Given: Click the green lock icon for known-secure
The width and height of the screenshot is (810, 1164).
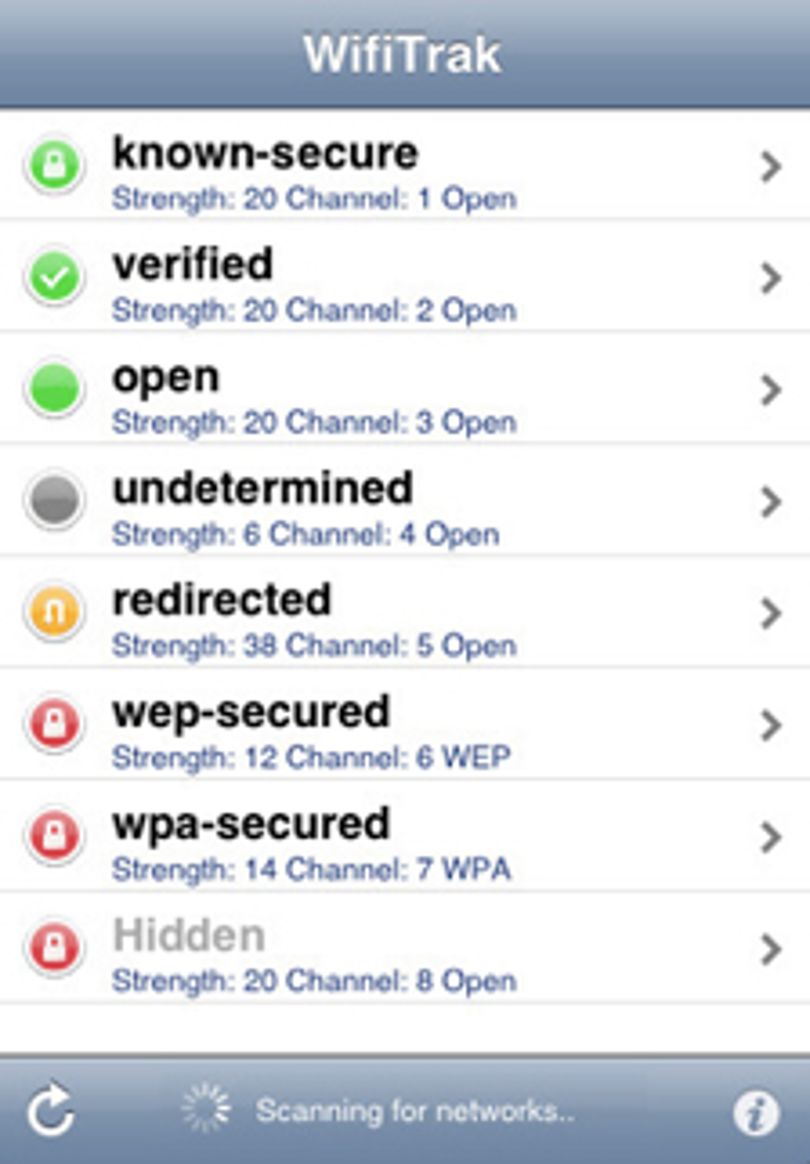Looking at the screenshot, I should (54, 165).
